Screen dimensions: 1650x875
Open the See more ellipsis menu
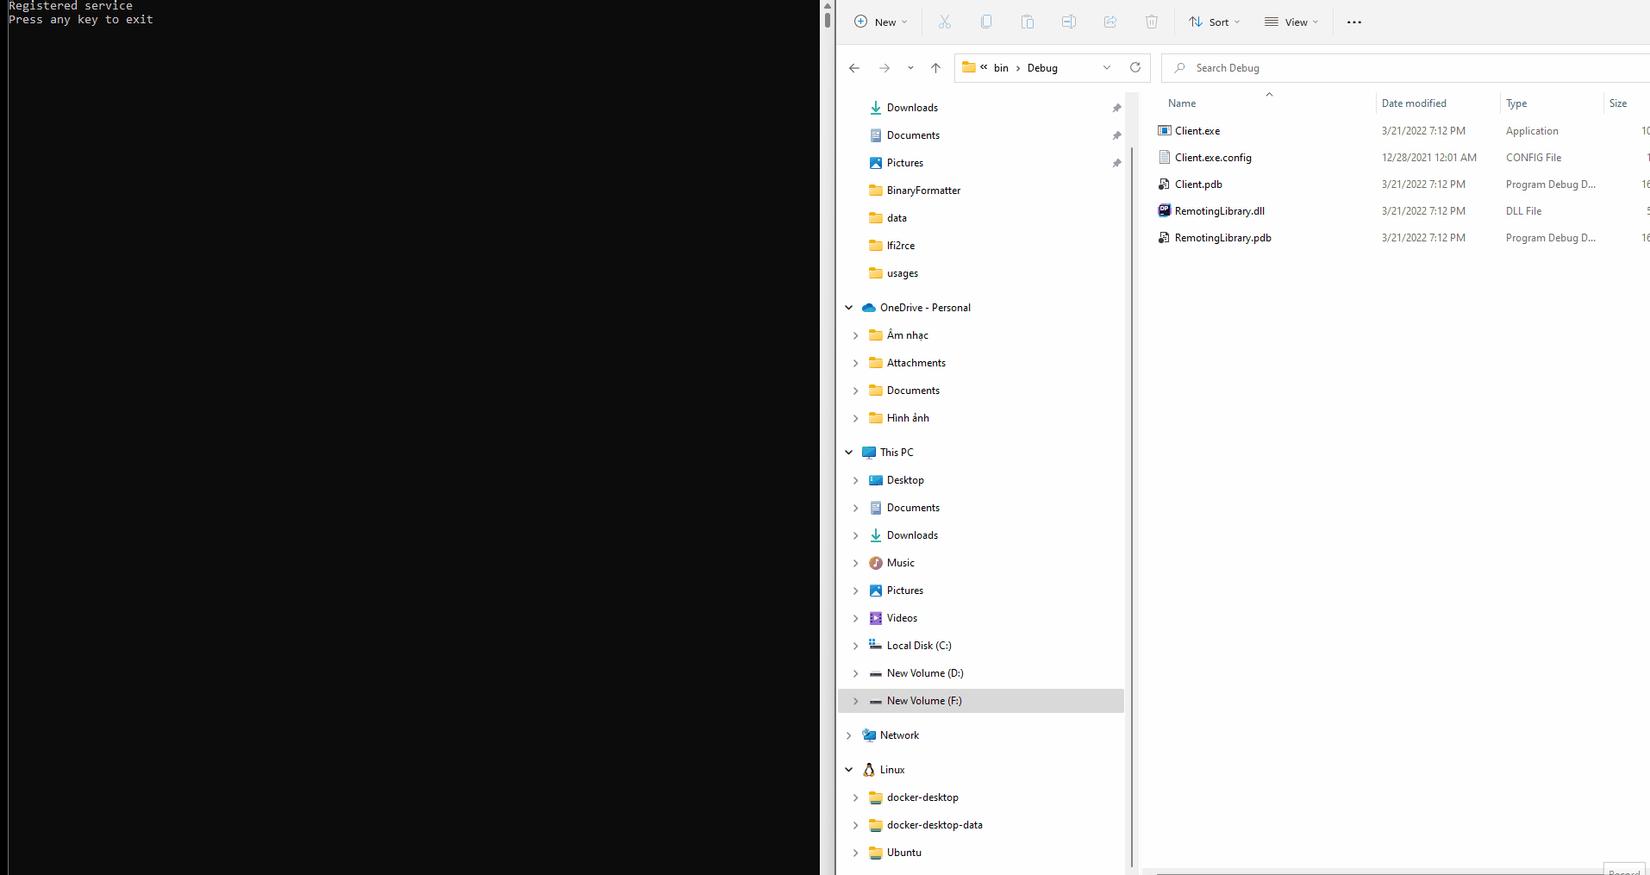point(1354,22)
